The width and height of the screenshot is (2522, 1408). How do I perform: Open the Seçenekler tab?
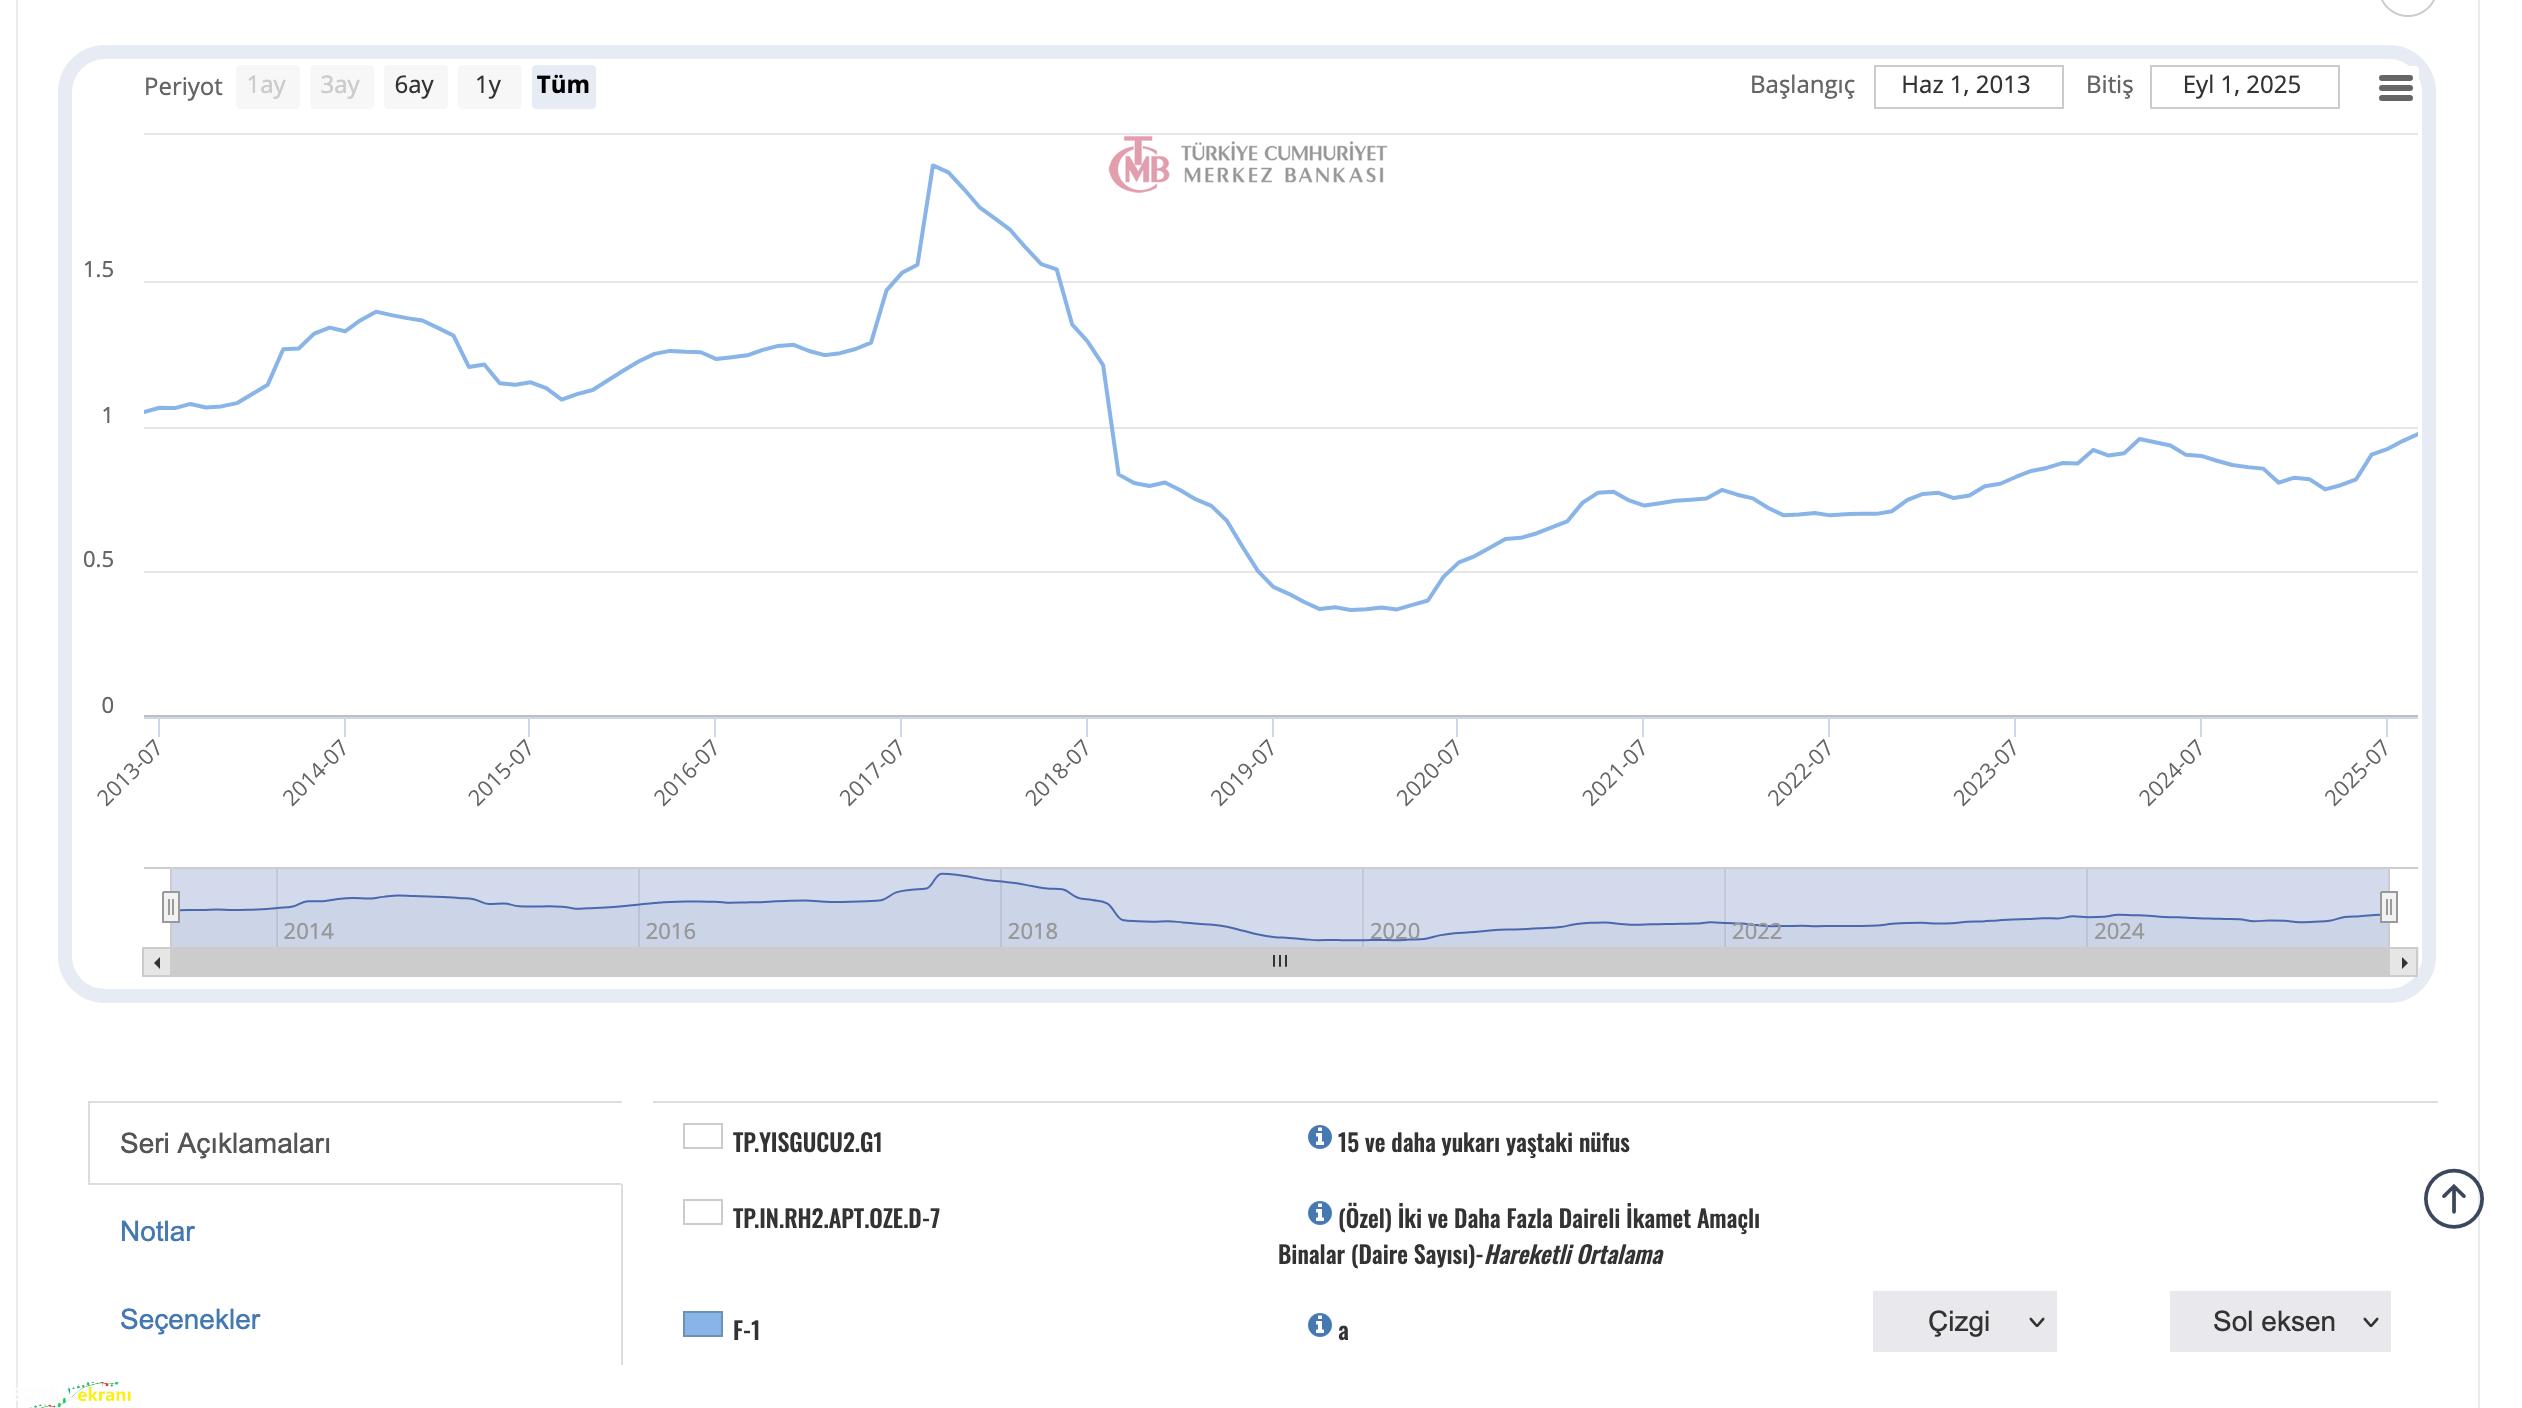[189, 1319]
